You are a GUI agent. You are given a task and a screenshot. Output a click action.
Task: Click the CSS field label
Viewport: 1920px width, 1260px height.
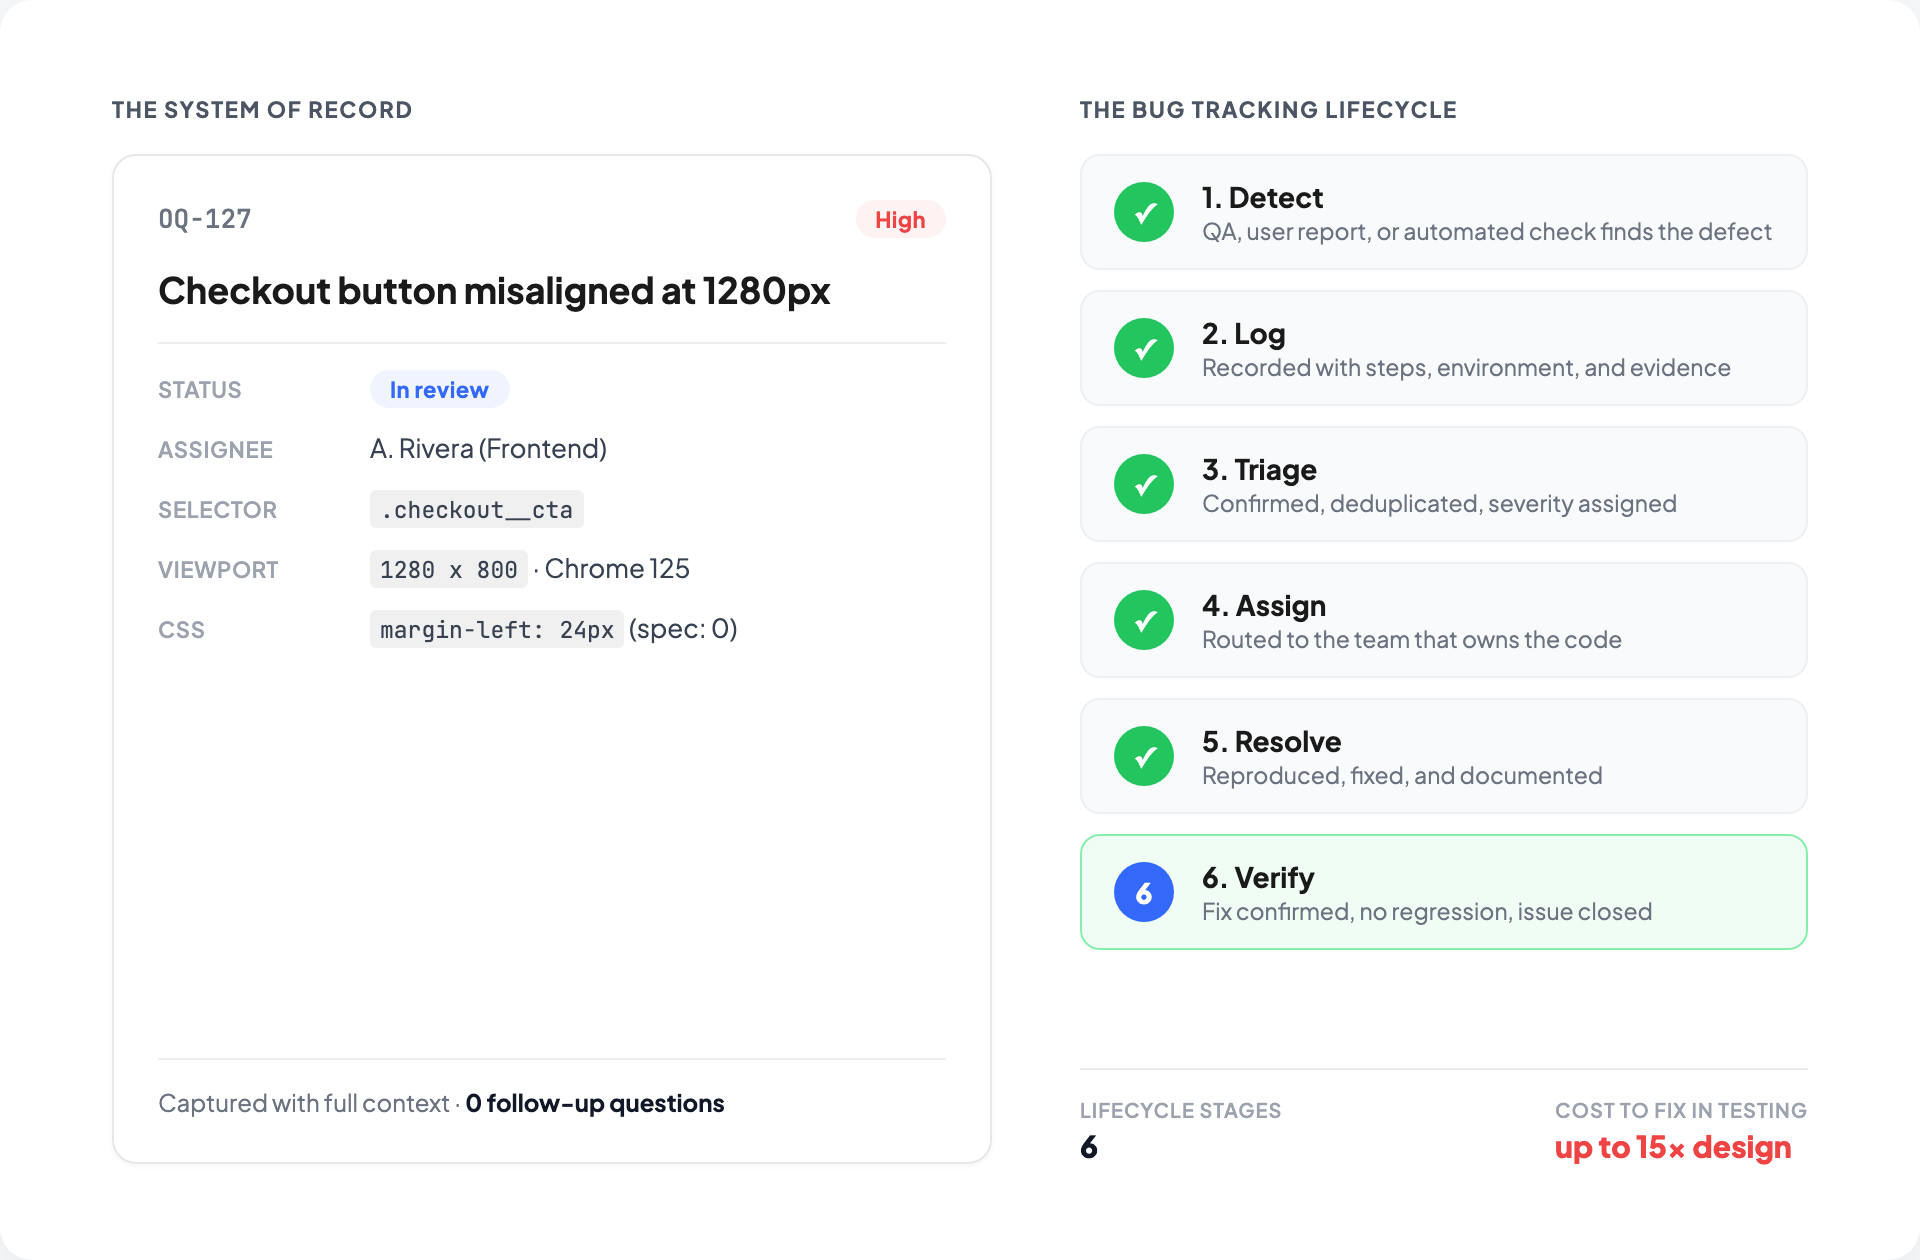click(181, 630)
